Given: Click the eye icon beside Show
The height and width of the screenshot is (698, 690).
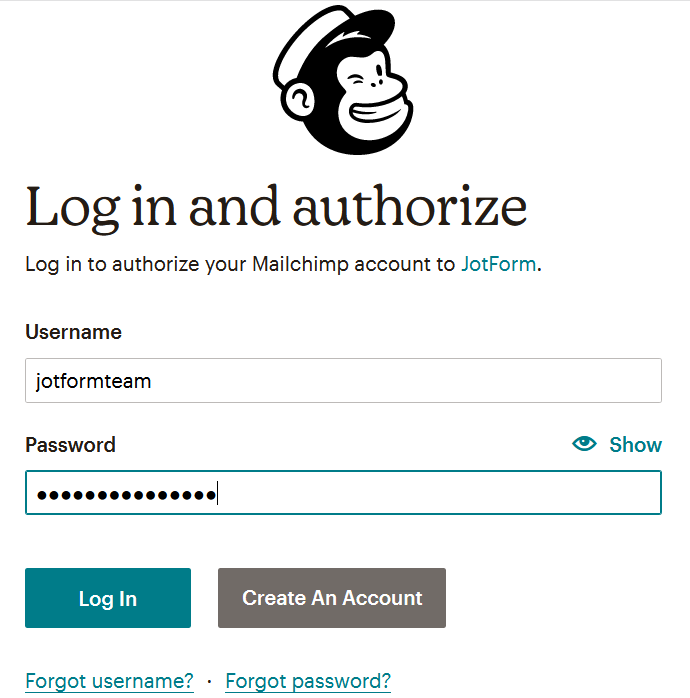Looking at the screenshot, I should (x=585, y=444).
